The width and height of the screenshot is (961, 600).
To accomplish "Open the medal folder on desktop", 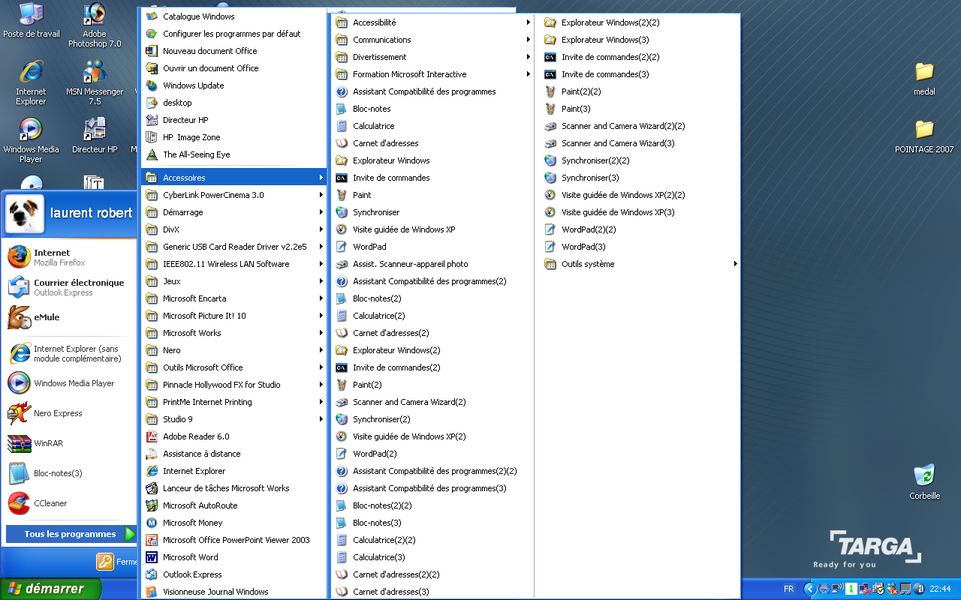I will click(x=924, y=78).
